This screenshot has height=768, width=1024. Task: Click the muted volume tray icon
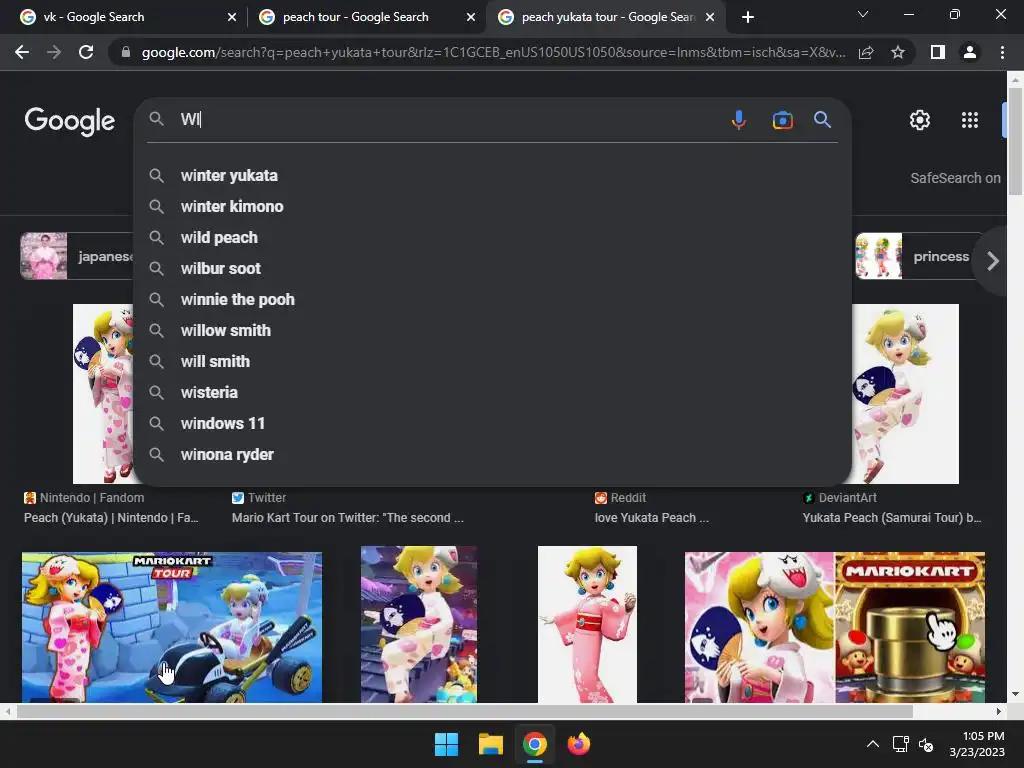925,744
